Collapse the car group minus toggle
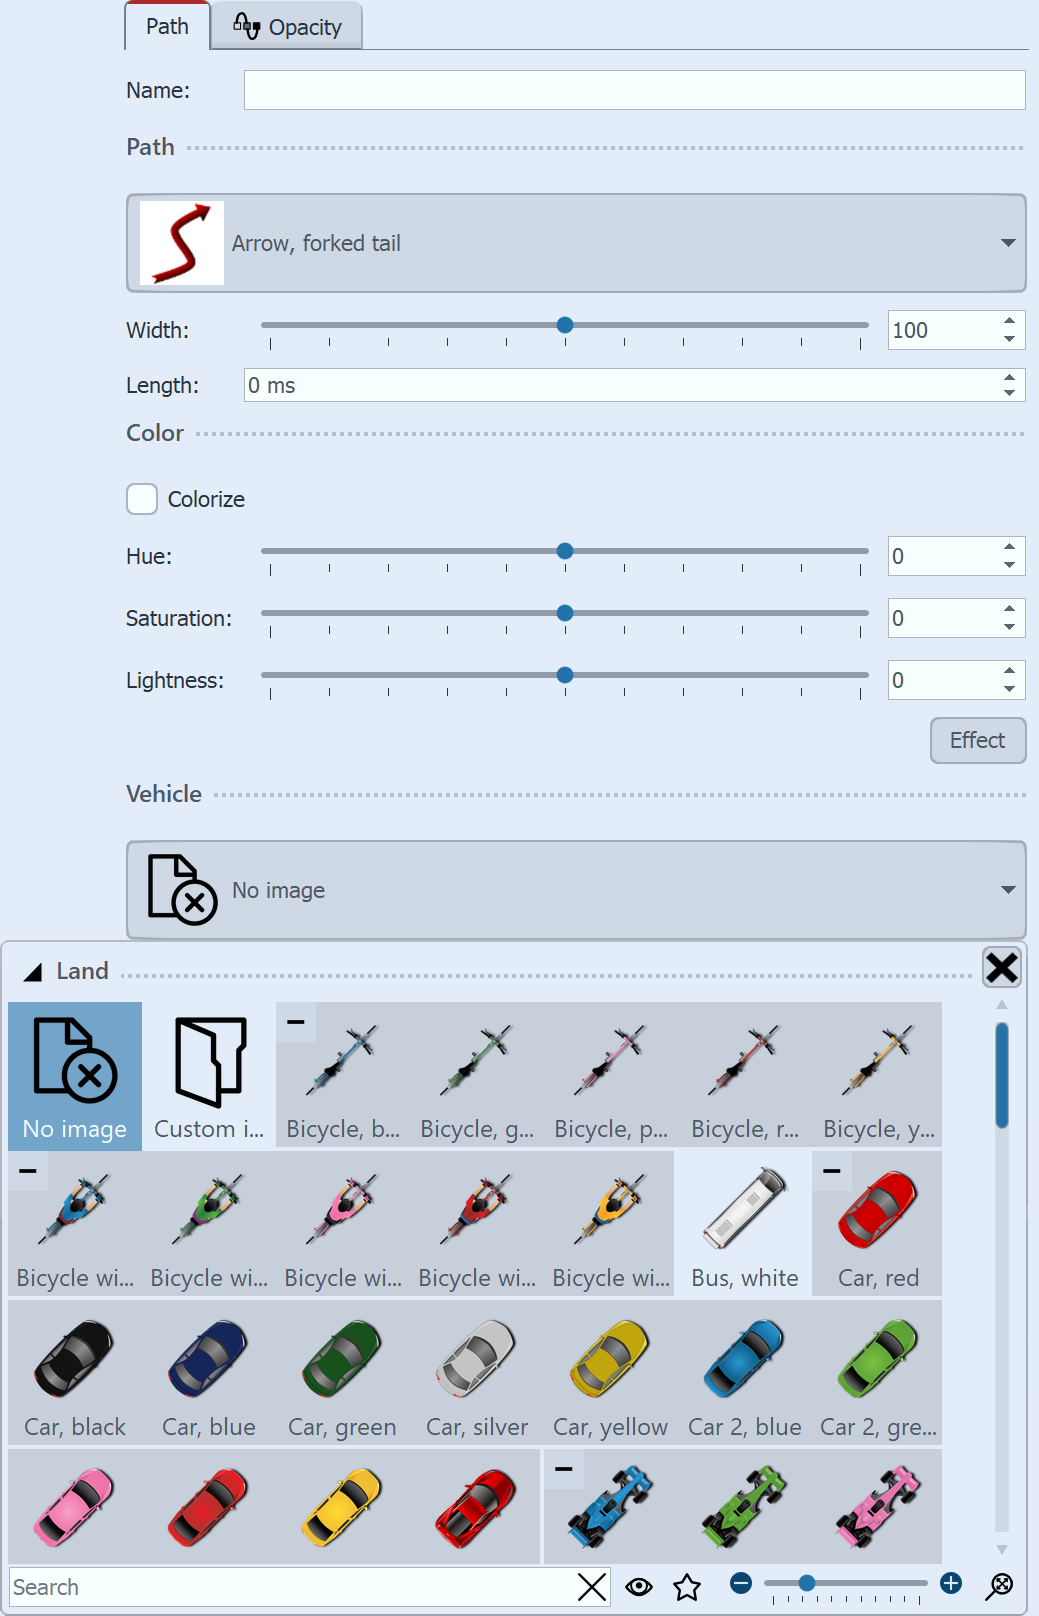The height and width of the screenshot is (1616, 1039). click(x=832, y=1171)
